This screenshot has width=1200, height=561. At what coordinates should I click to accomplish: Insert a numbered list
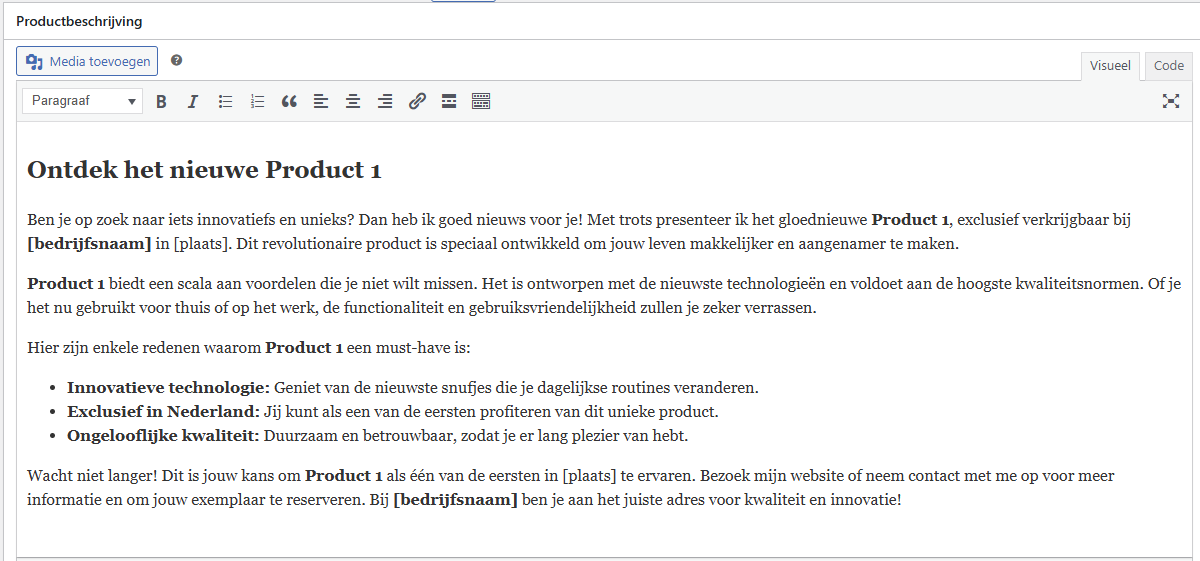(257, 101)
